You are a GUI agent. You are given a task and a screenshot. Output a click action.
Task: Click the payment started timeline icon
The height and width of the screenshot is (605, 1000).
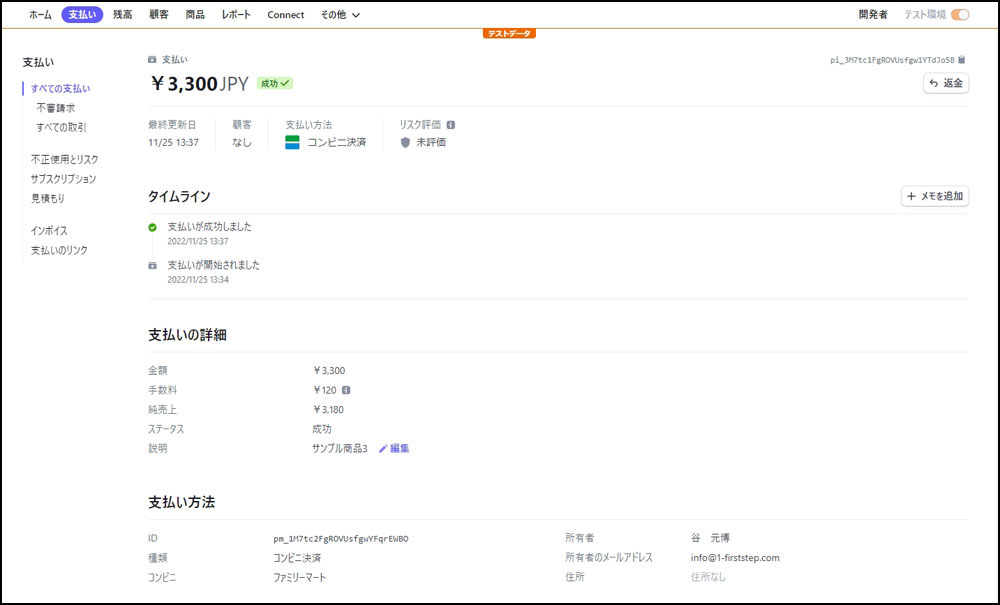(x=153, y=266)
